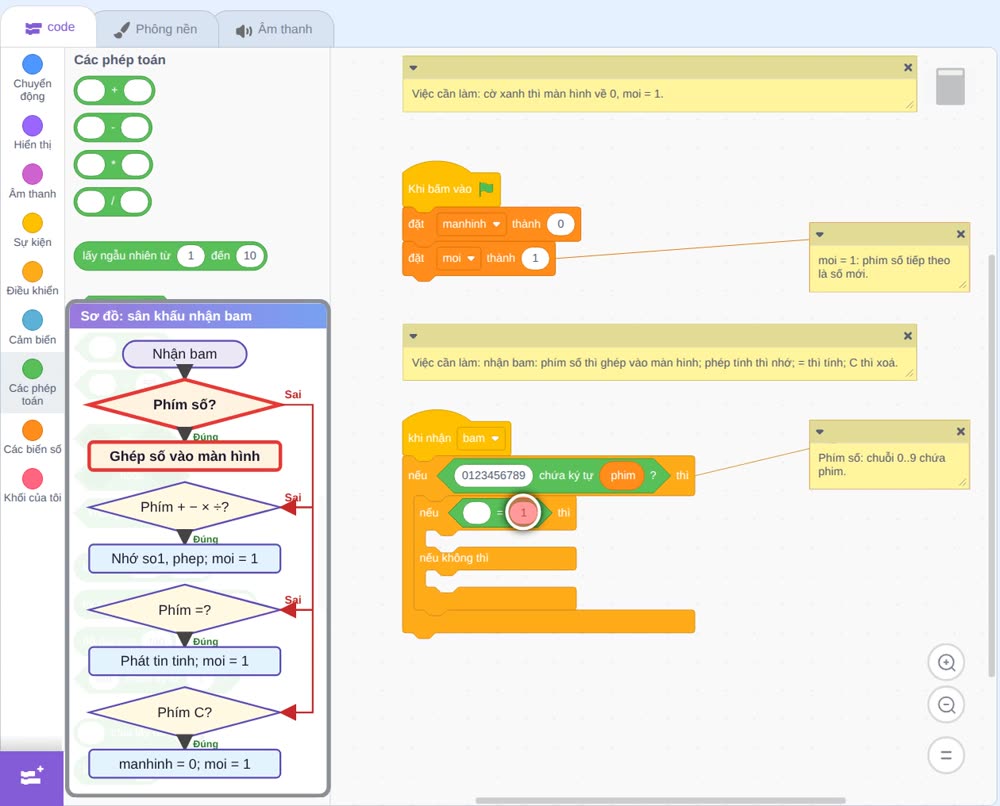Switch to the code tab
This screenshot has width=1000, height=806.
coord(49,27)
